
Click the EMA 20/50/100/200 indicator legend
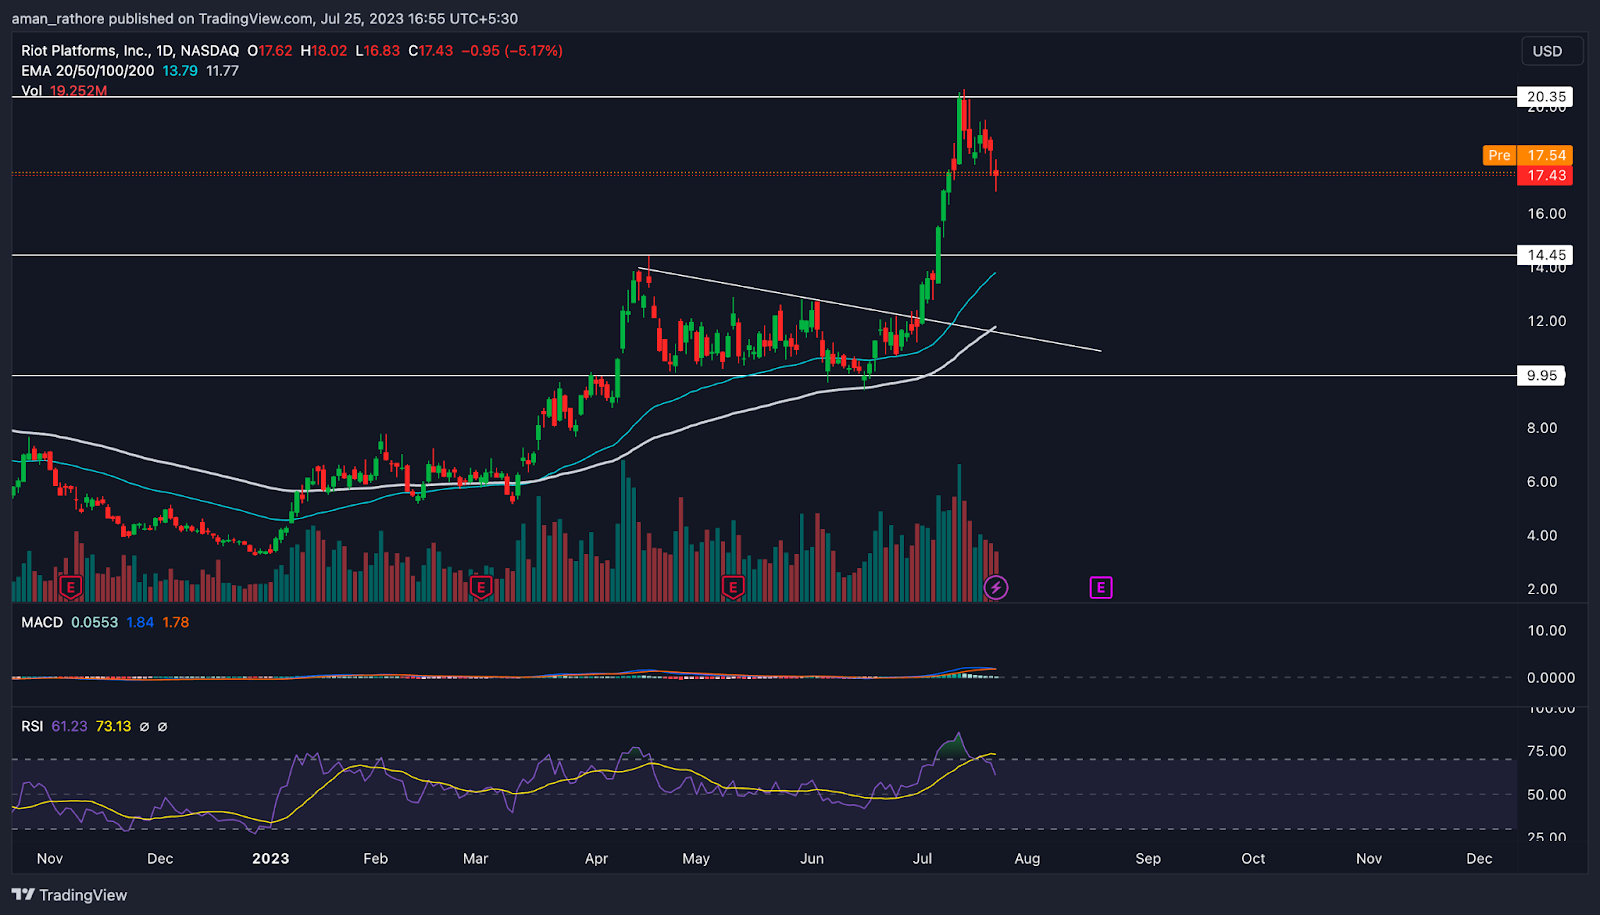coord(88,70)
